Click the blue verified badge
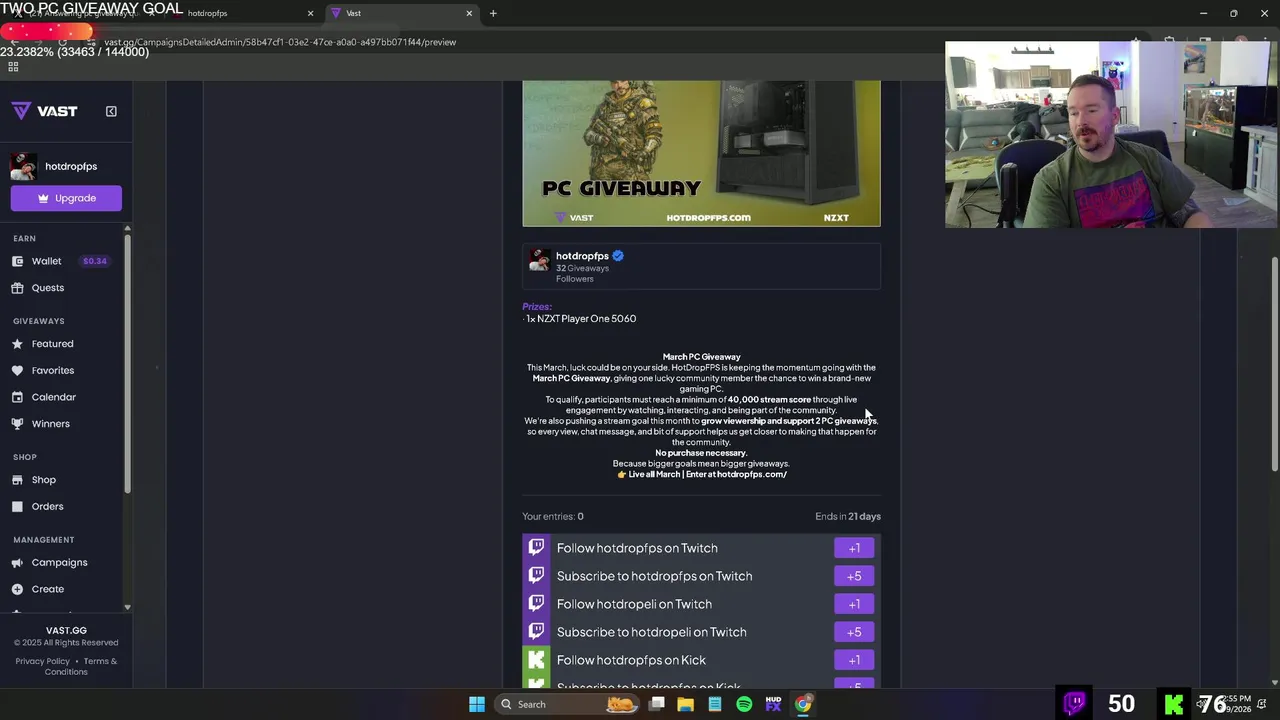The image size is (1280, 720). [618, 256]
